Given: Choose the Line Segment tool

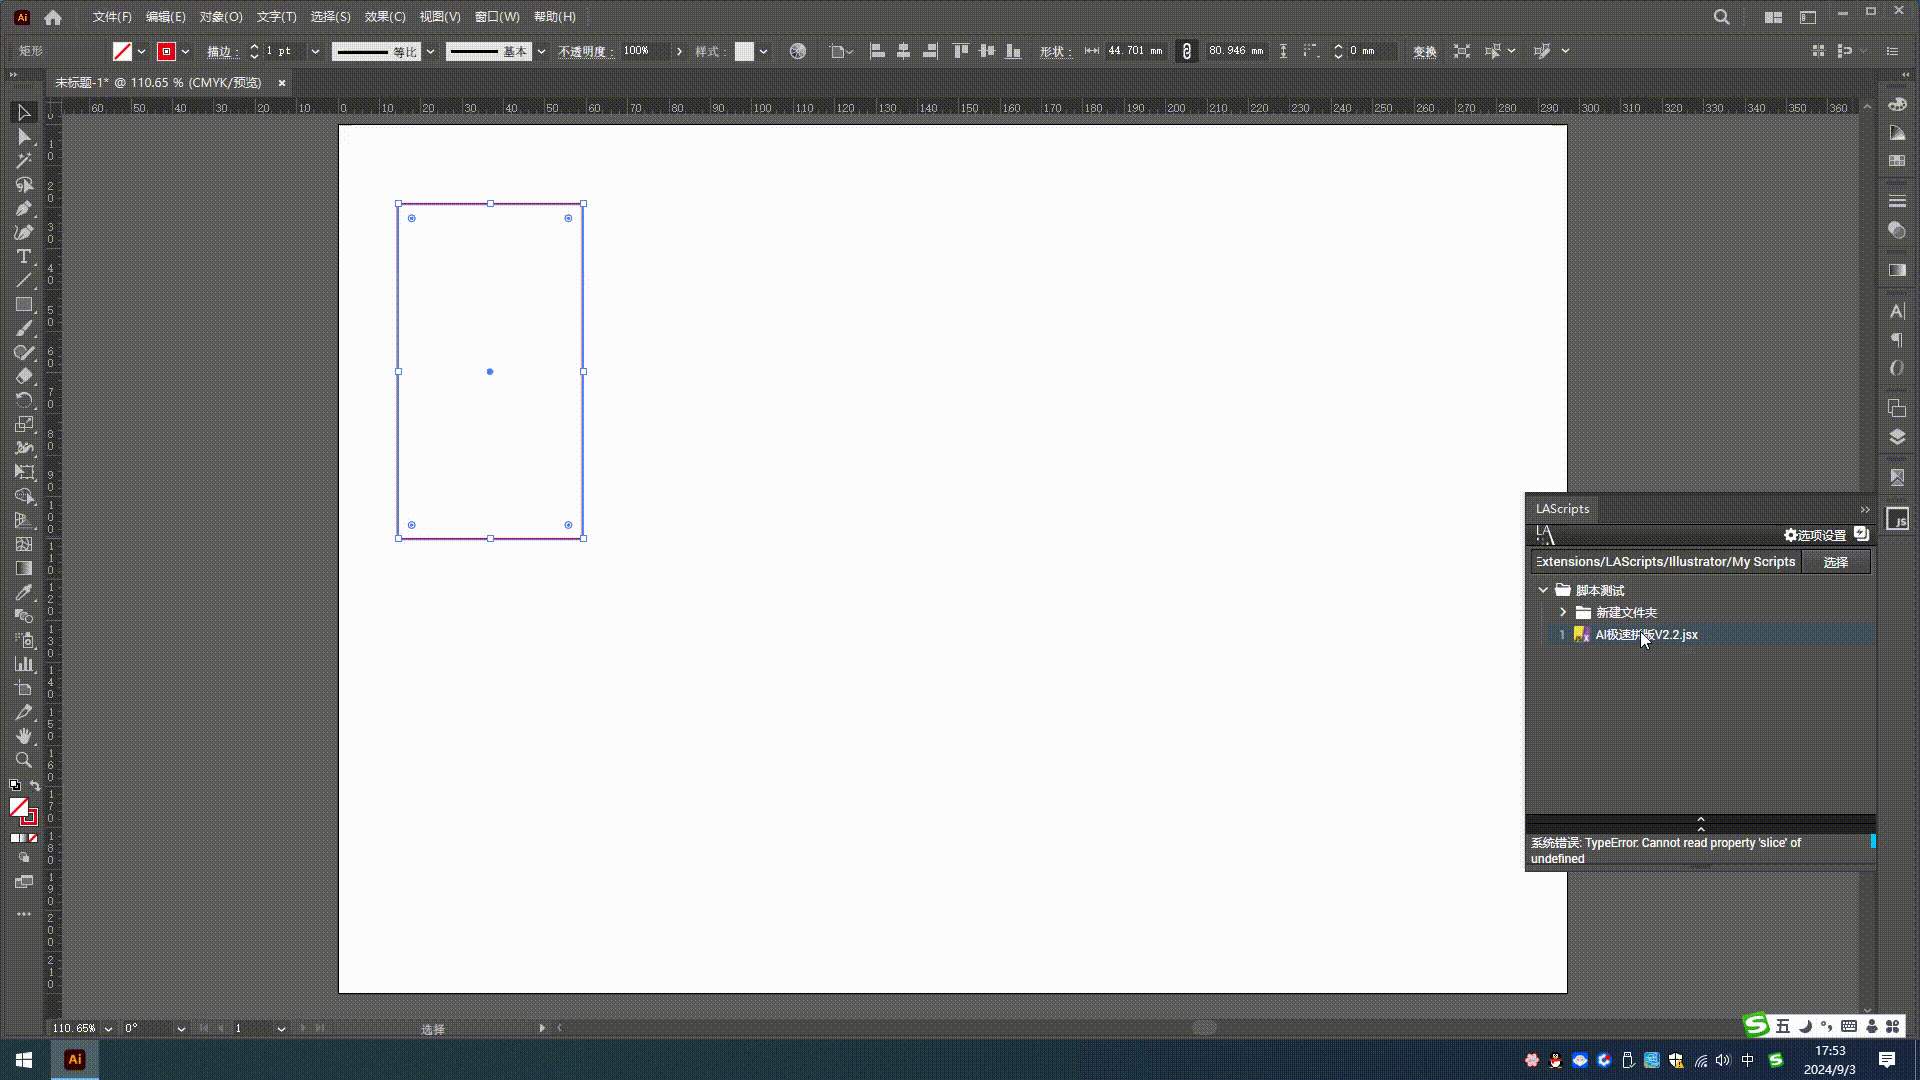Looking at the screenshot, I should click(x=23, y=280).
